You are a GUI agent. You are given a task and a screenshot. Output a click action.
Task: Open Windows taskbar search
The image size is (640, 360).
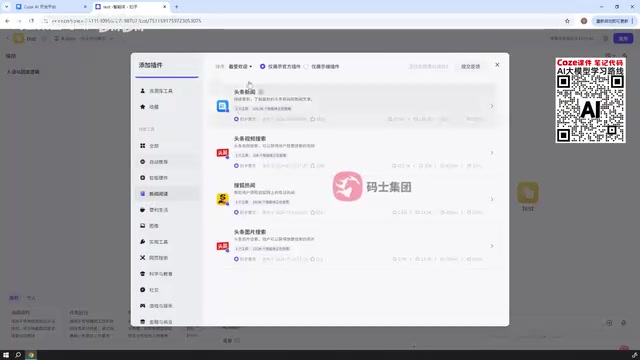coord(18,355)
